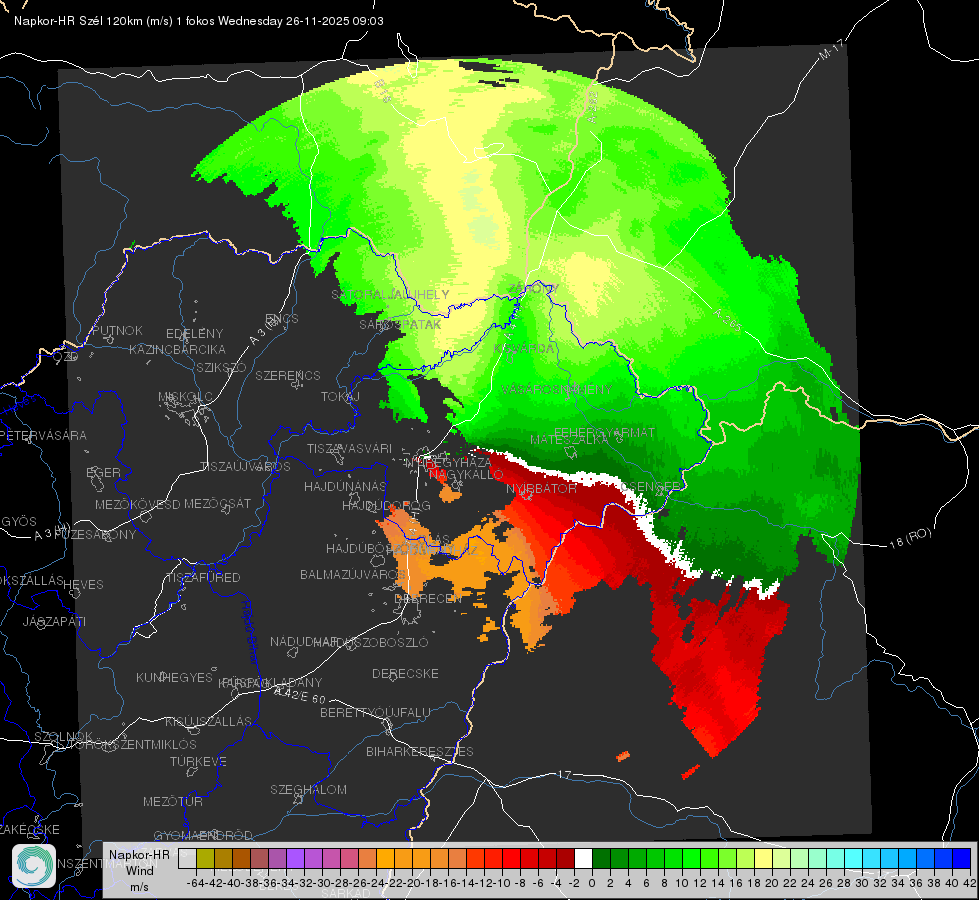Click the MEZŐCSÁT label
This screenshot has width=979, height=900.
click(217, 503)
